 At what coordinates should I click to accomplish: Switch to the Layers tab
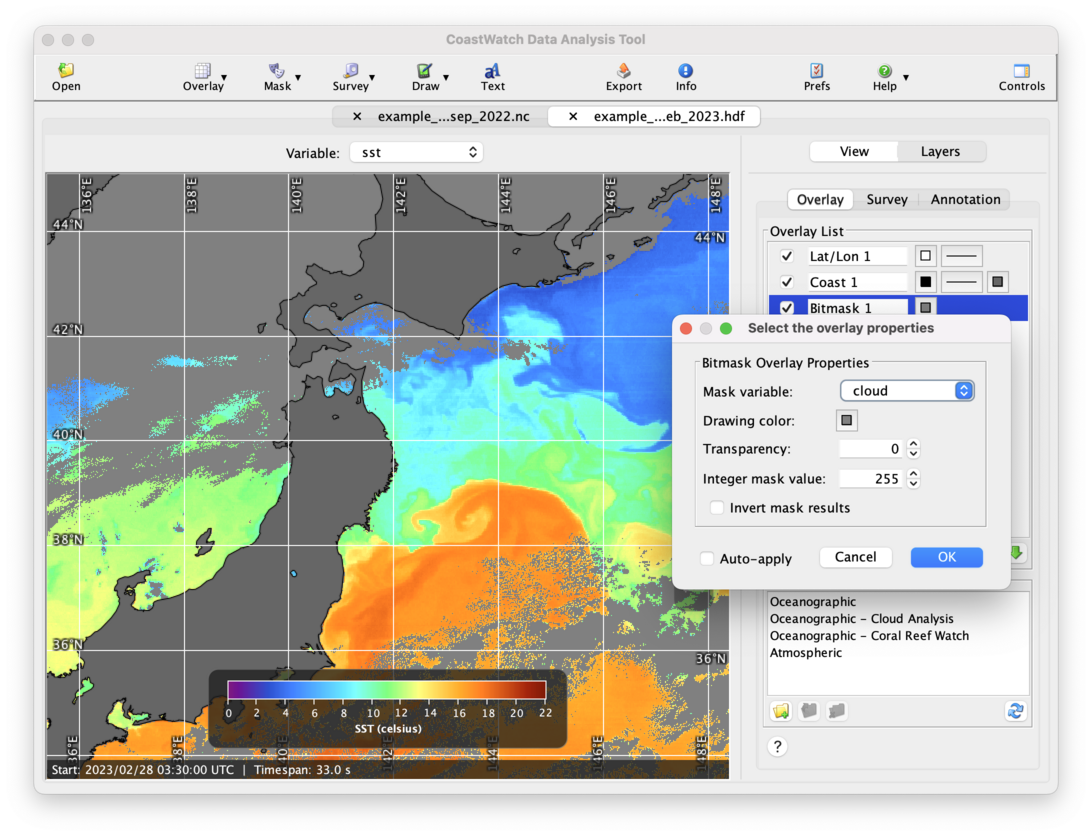pyautogui.click(x=940, y=151)
